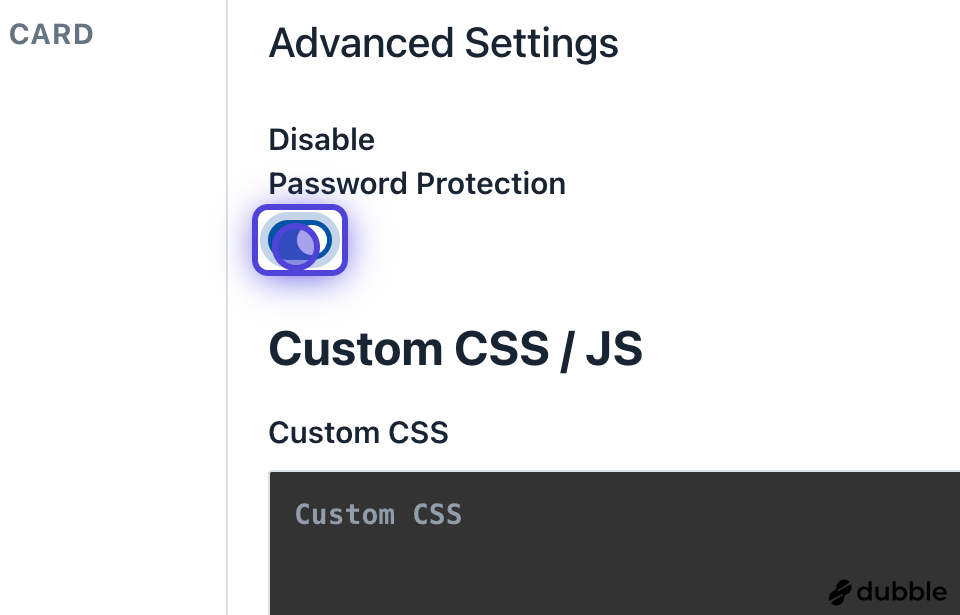The image size is (960, 615).
Task: Click the dubble logo icon
Action: (840, 592)
